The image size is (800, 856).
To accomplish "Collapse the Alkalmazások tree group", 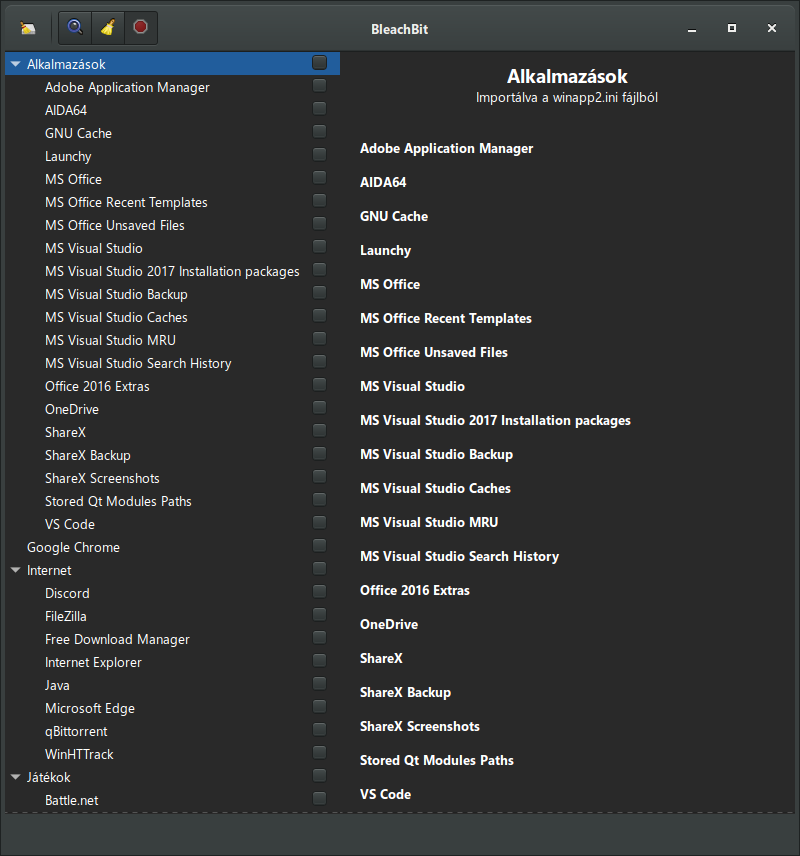I will tap(15, 64).
